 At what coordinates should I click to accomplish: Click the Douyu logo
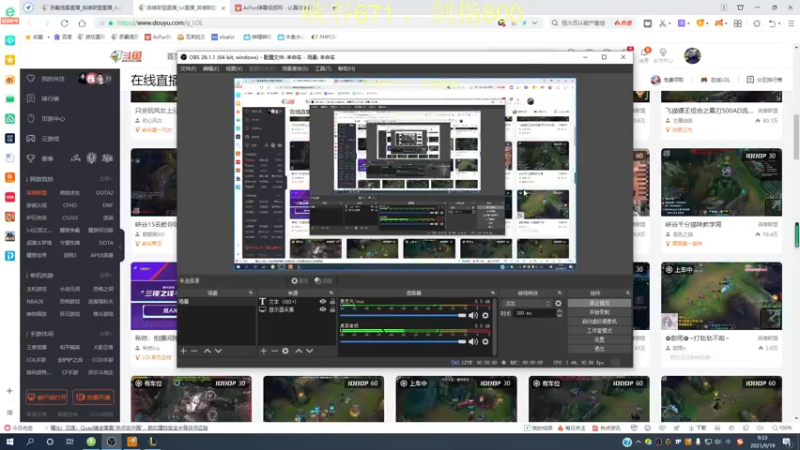click(126, 56)
